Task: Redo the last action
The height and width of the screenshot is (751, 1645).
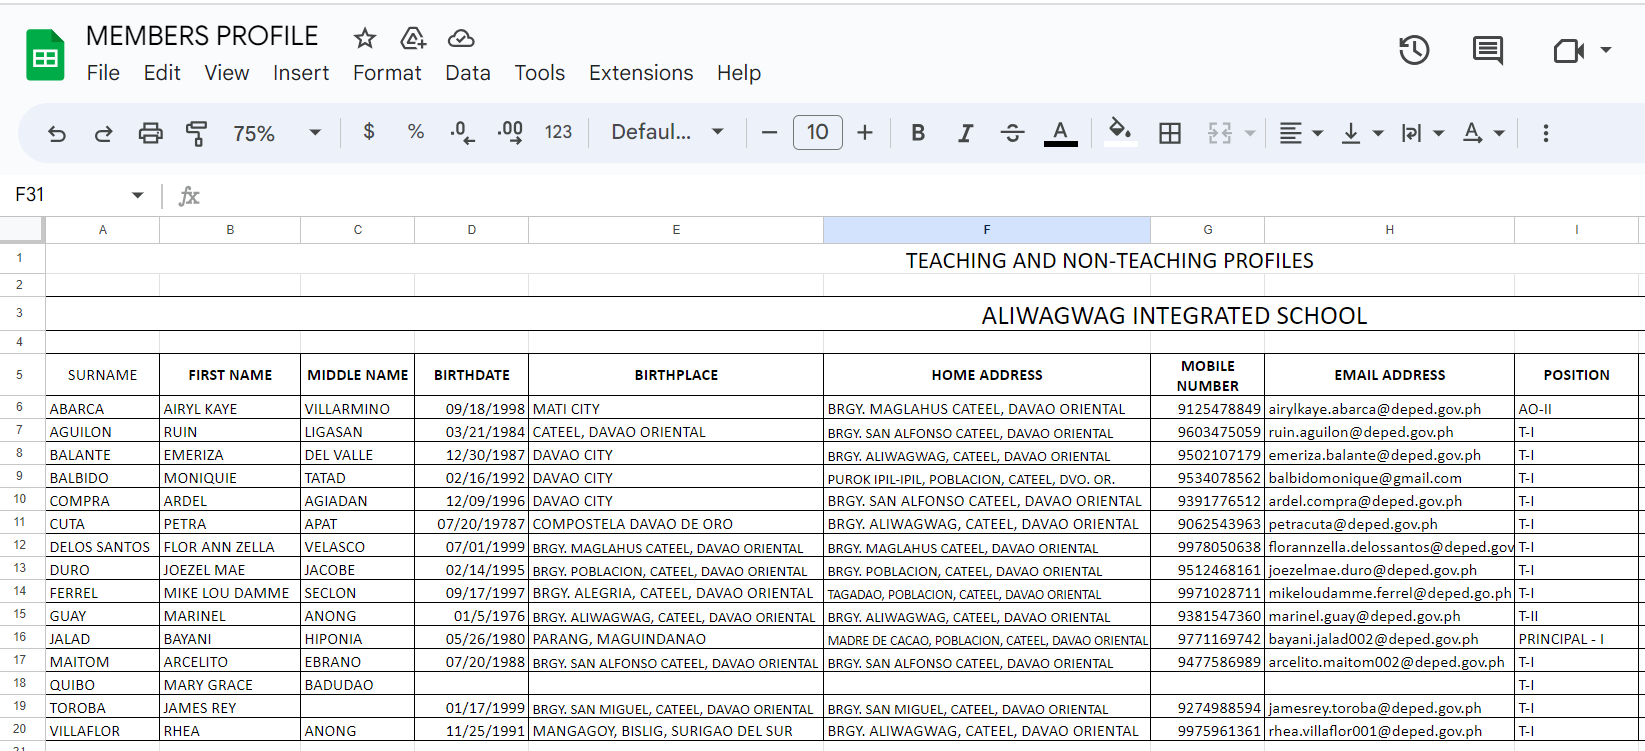Action: [103, 133]
